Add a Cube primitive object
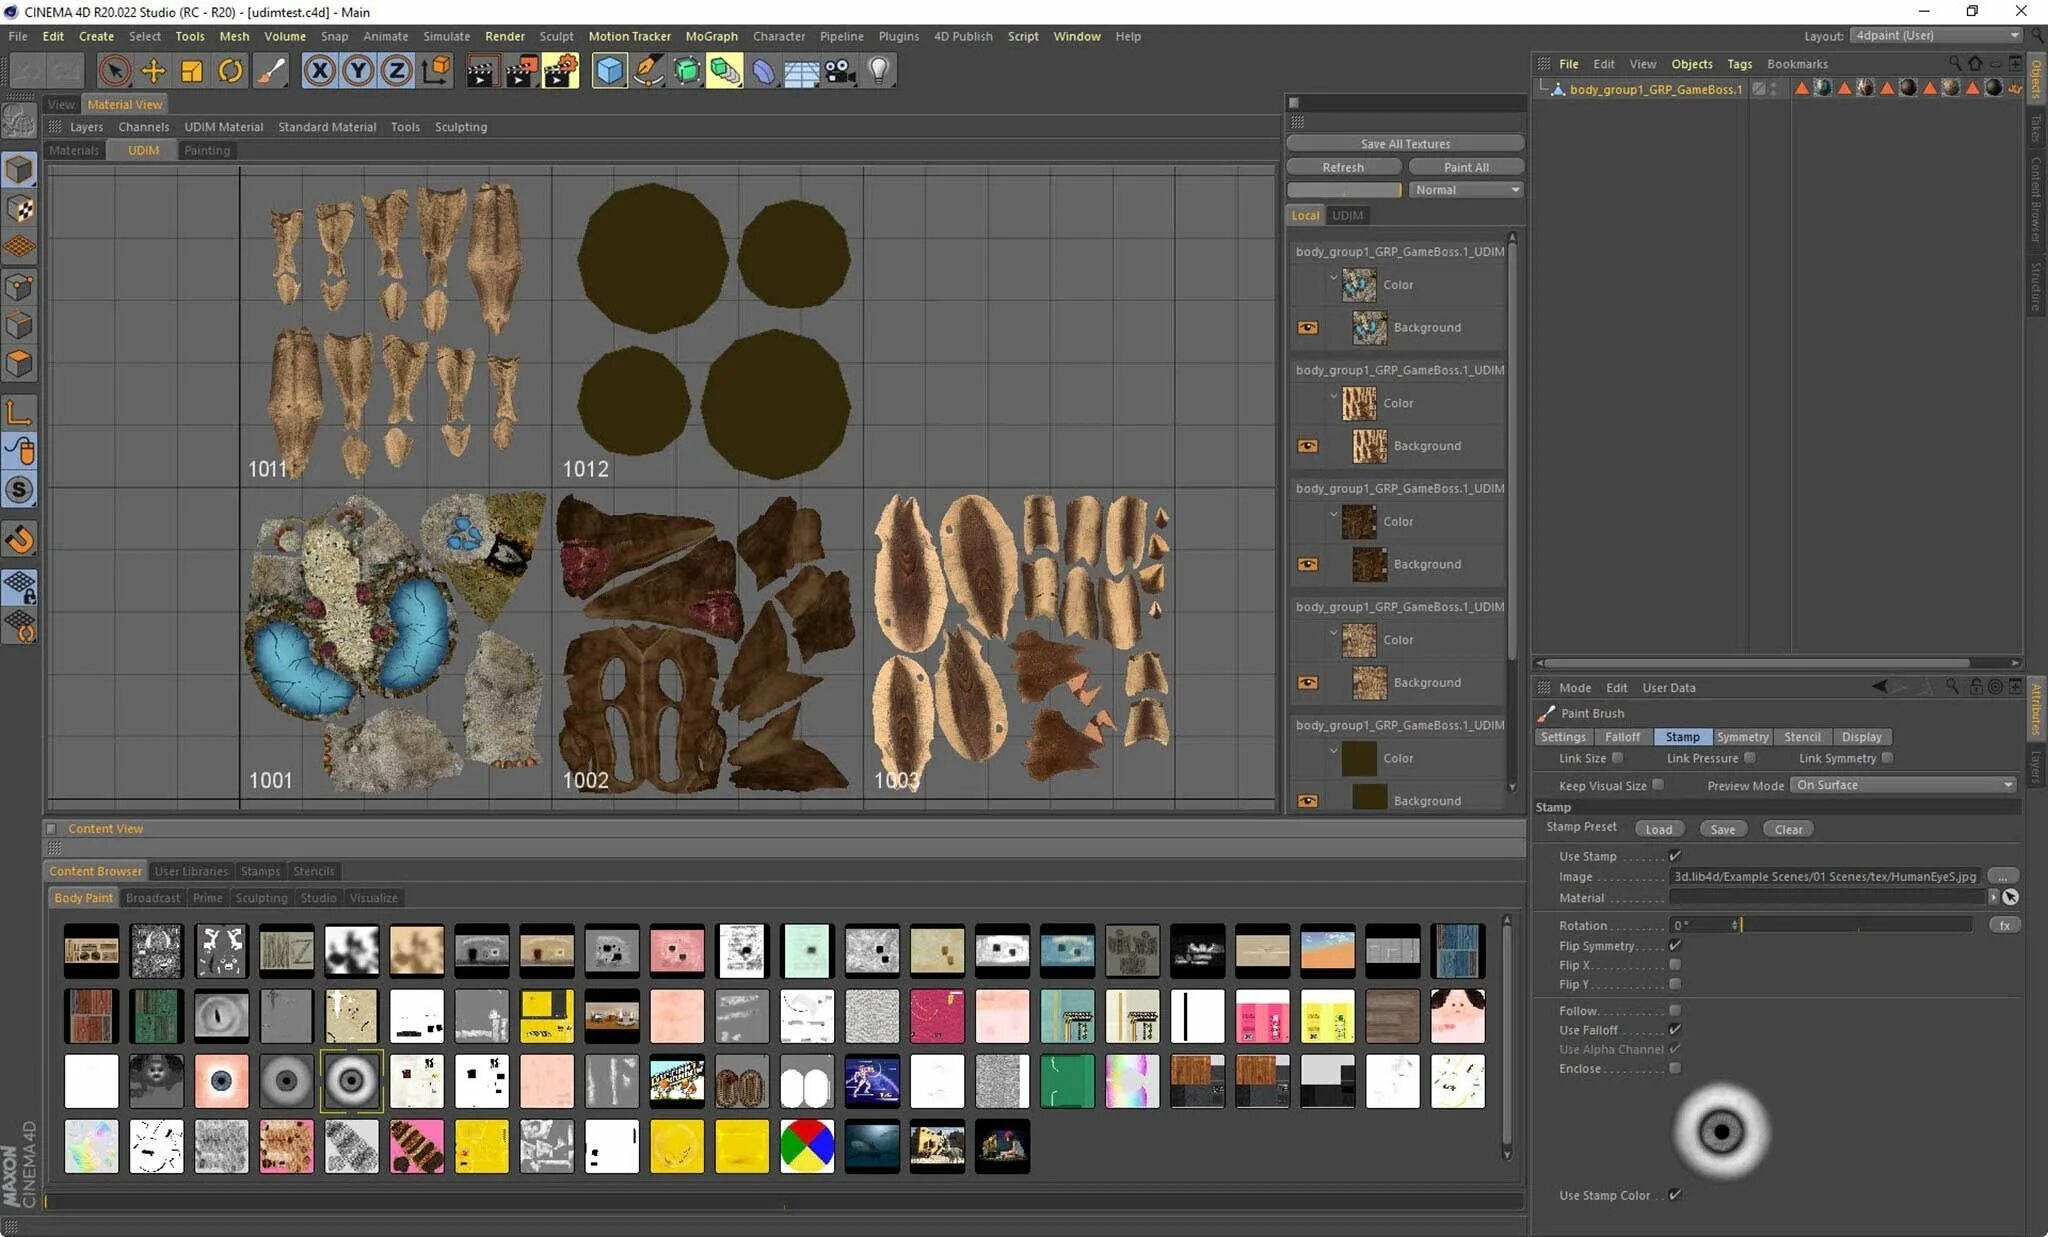This screenshot has width=2048, height=1237. pyautogui.click(x=609, y=71)
